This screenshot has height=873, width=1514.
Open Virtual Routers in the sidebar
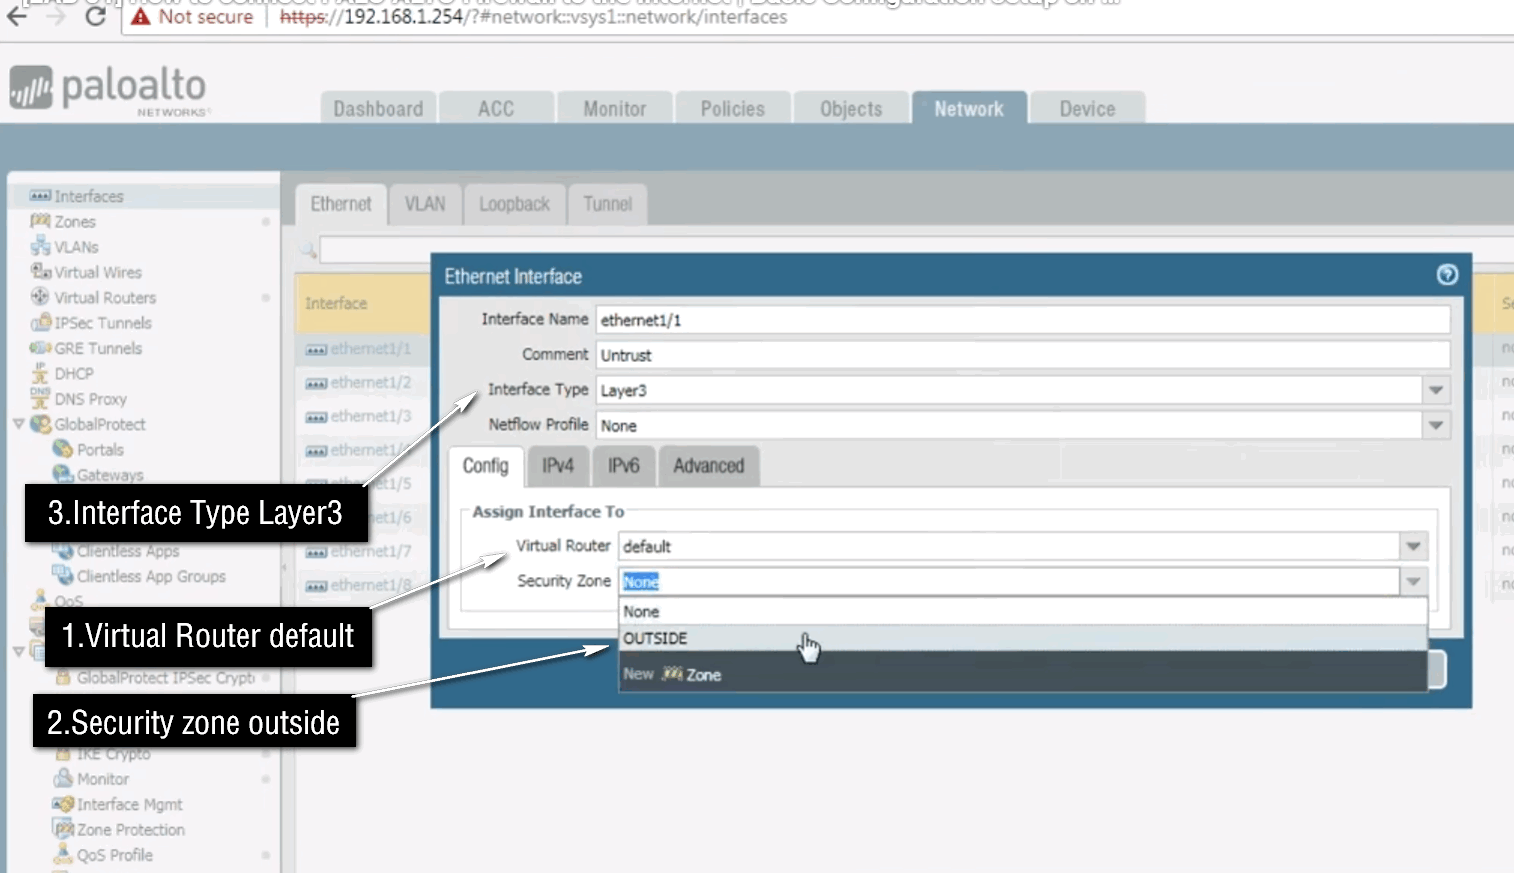[105, 298]
